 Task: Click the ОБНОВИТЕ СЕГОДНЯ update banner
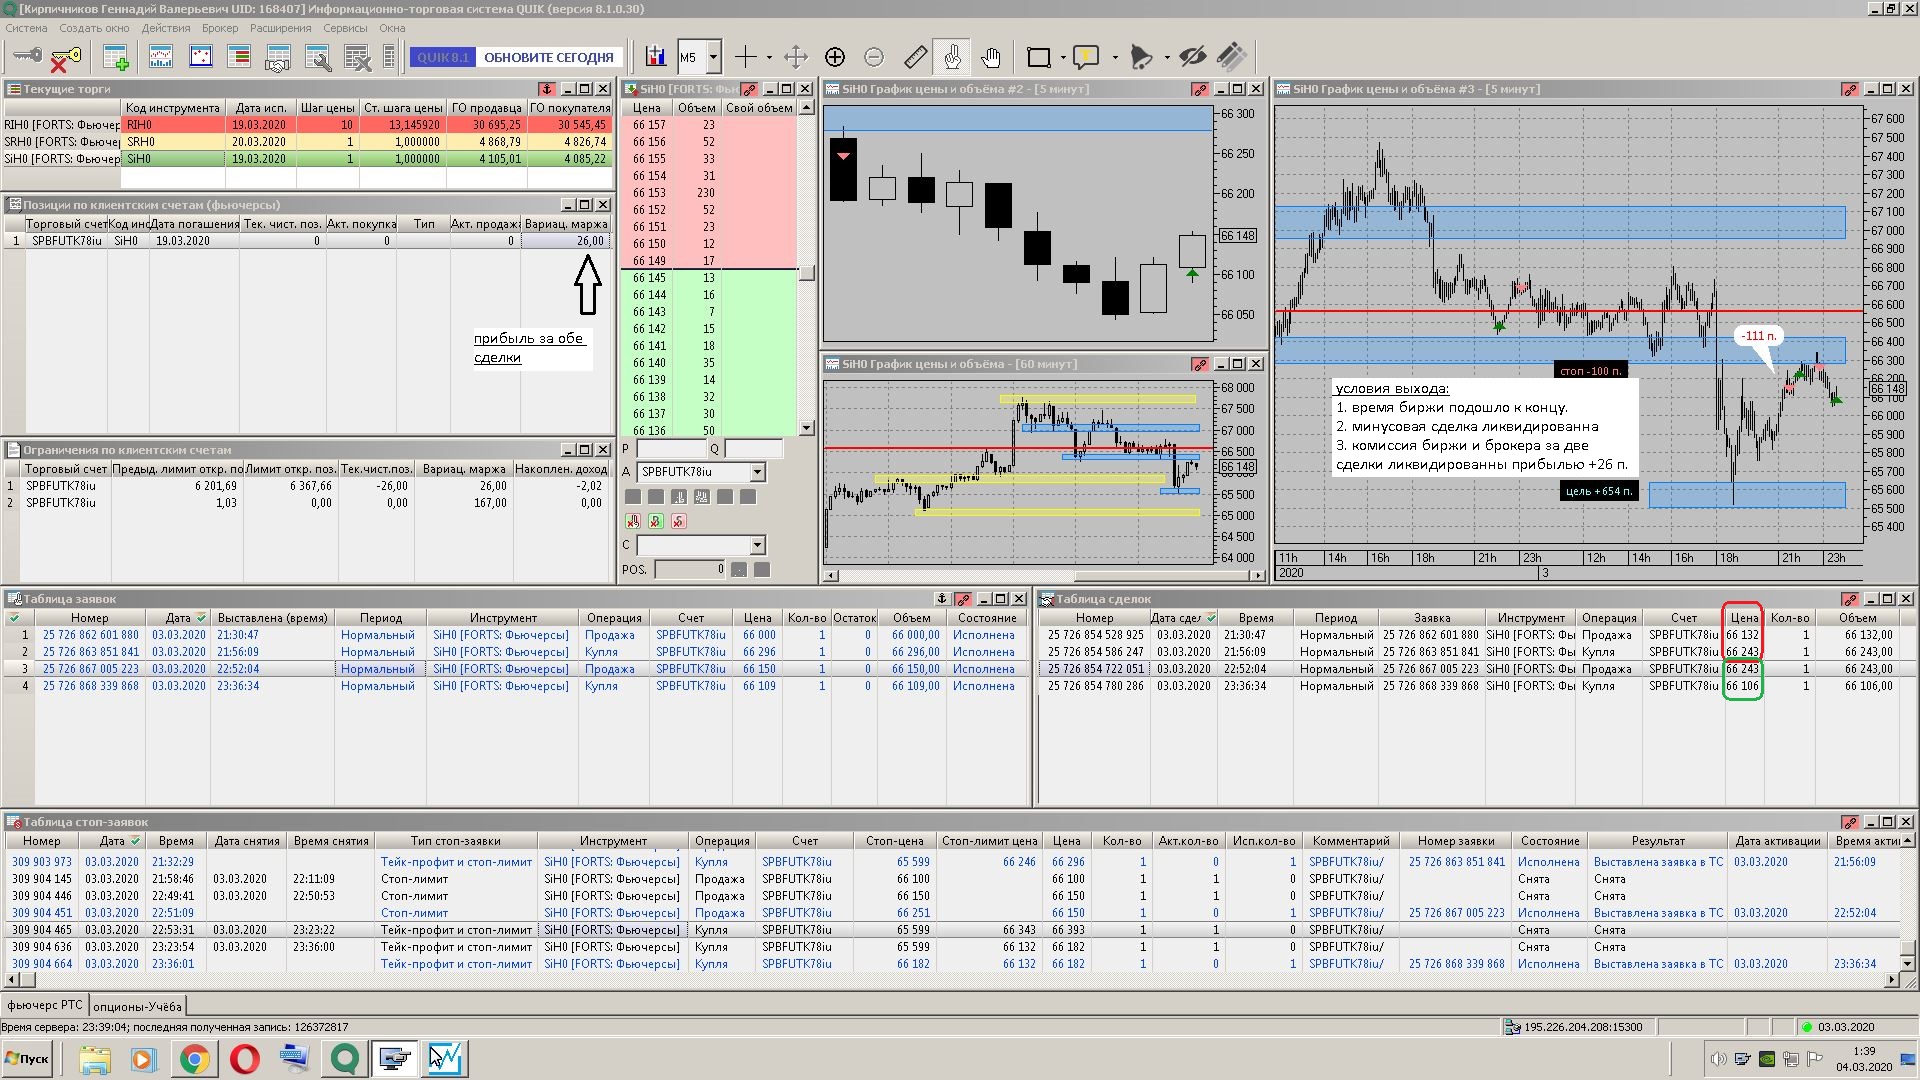(548, 57)
